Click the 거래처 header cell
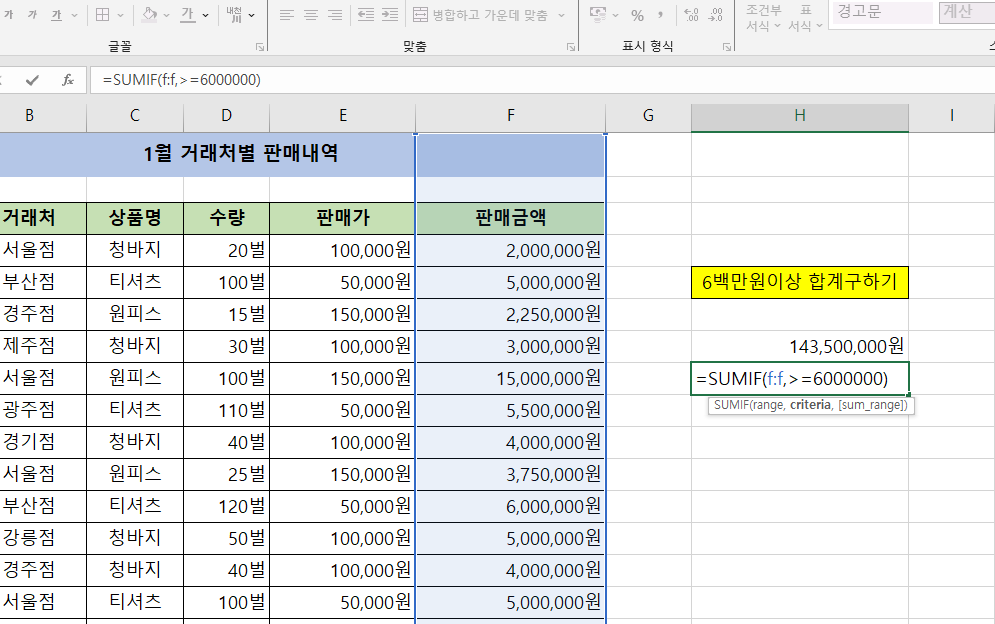The height and width of the screenshot is (624, 995). click(43, 218)
